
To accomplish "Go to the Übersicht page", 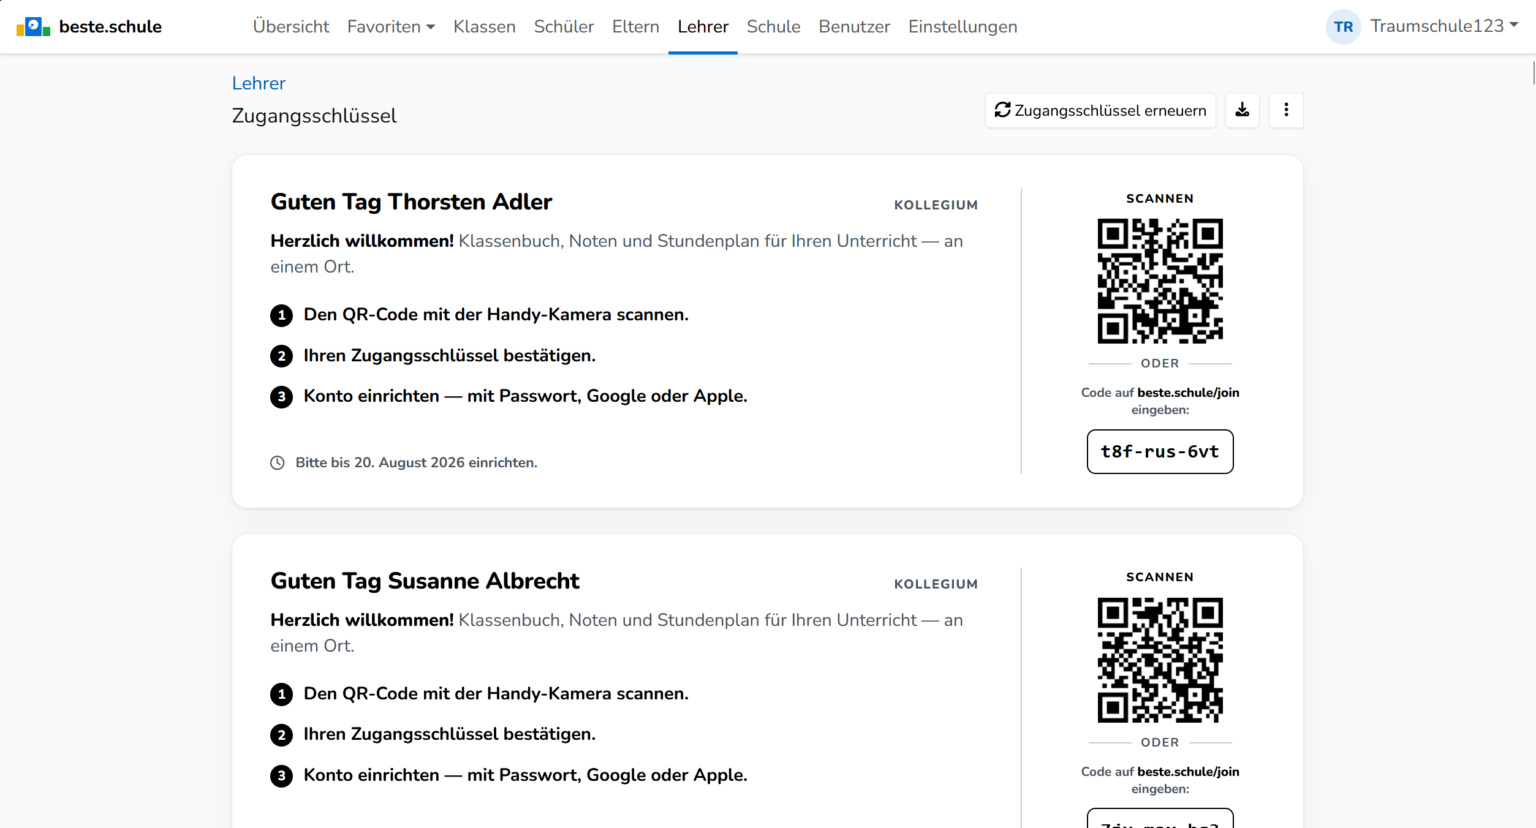I will coord(291,27).
